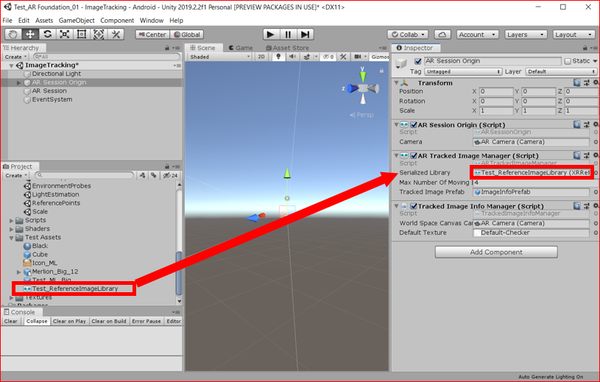Open Tracked Image Info Manager help icon

pyautogui.click(x=577, y=206)
